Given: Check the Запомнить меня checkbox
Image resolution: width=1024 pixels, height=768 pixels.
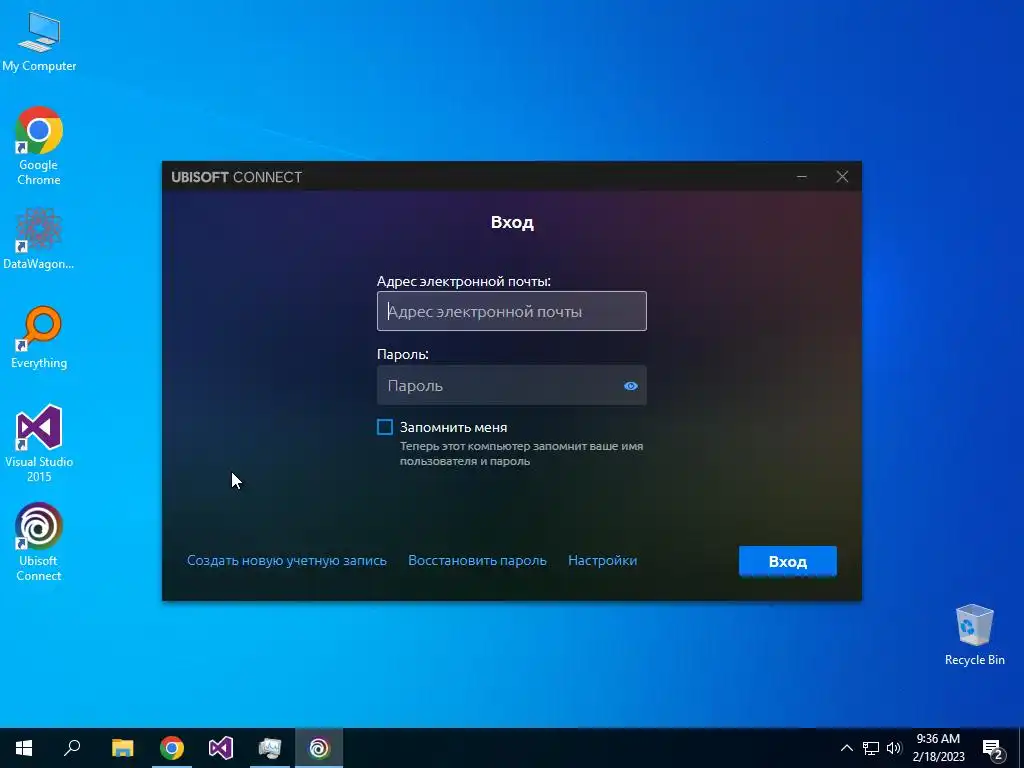Looking at the screenshot, I should pyautogui.click(x=385, y=427).
